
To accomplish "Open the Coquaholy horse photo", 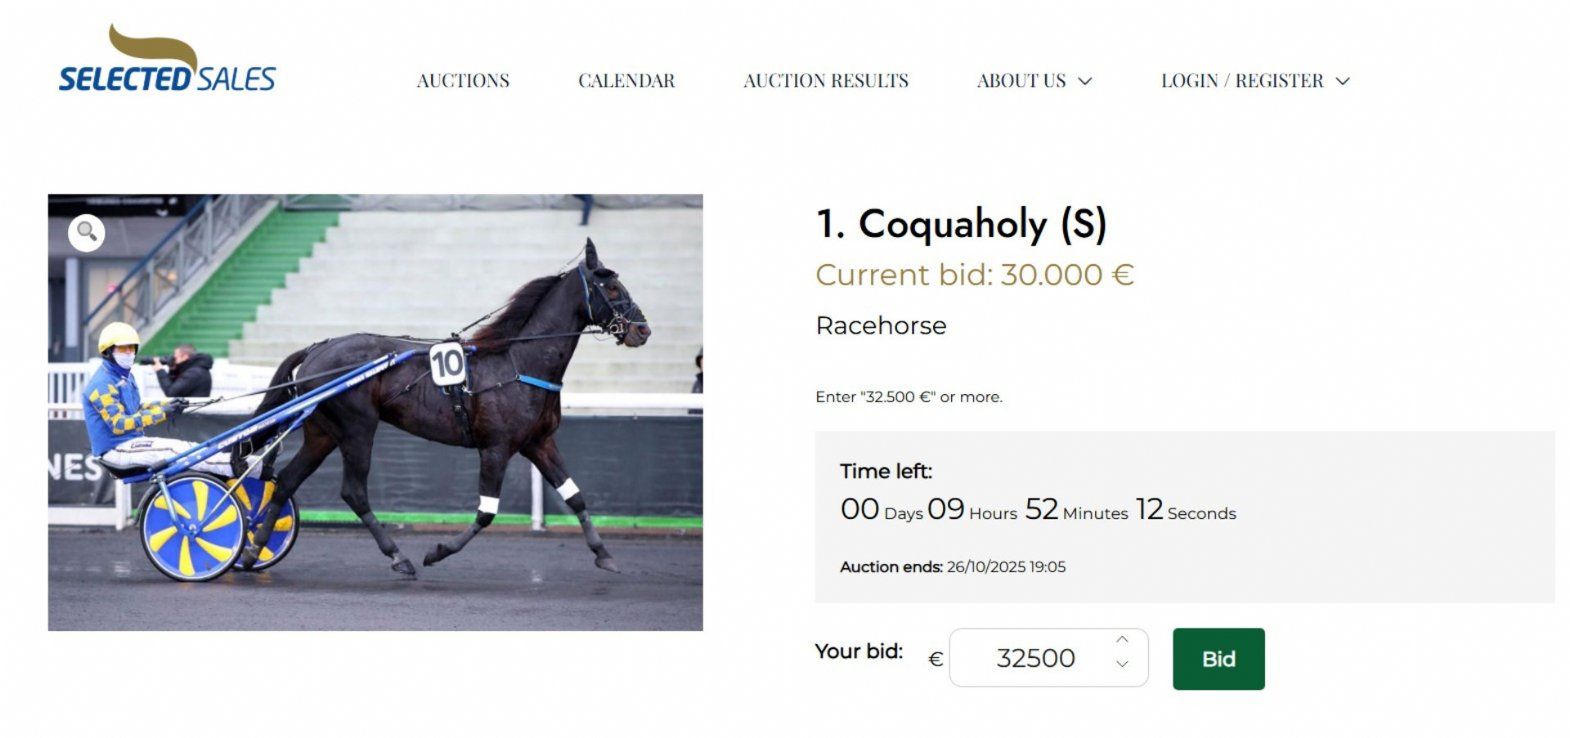I will (375, 412).
